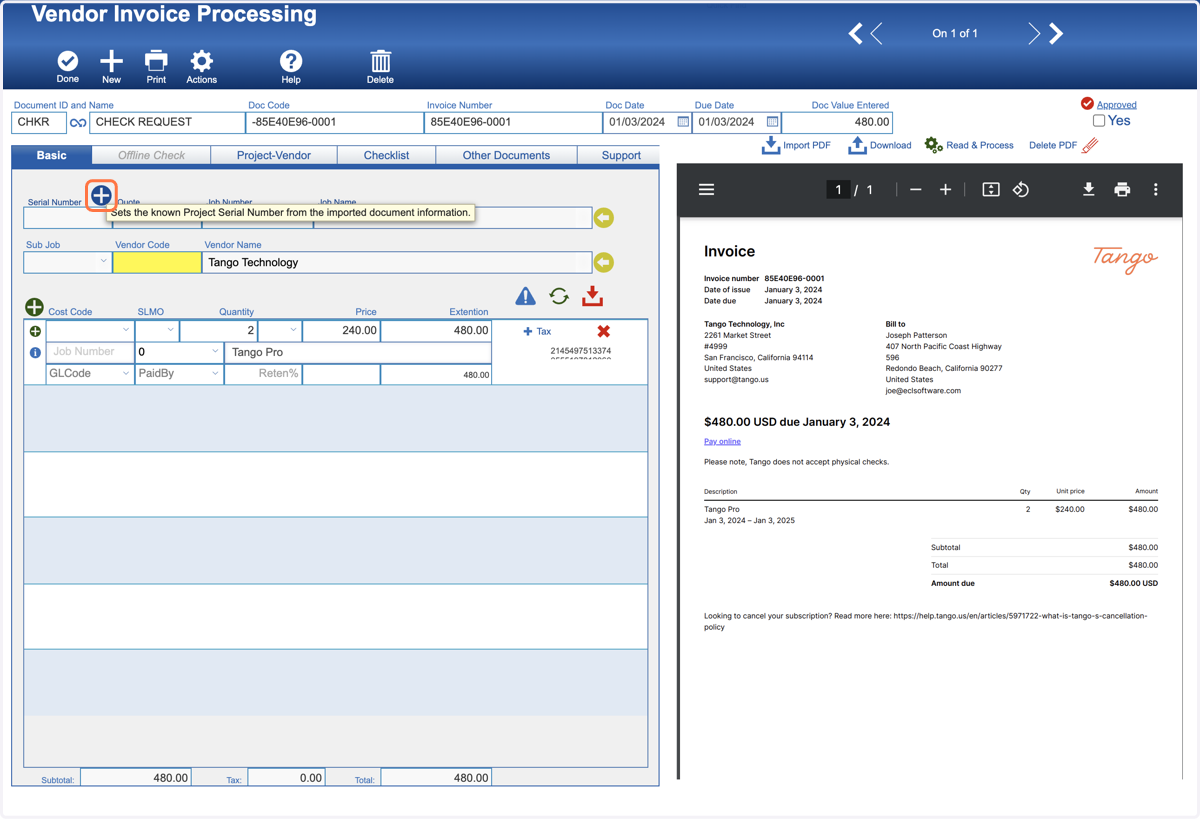The image size is (1200, 819).
Task: Check the Approved Yes checkbox
Action: click(1099, 121)
